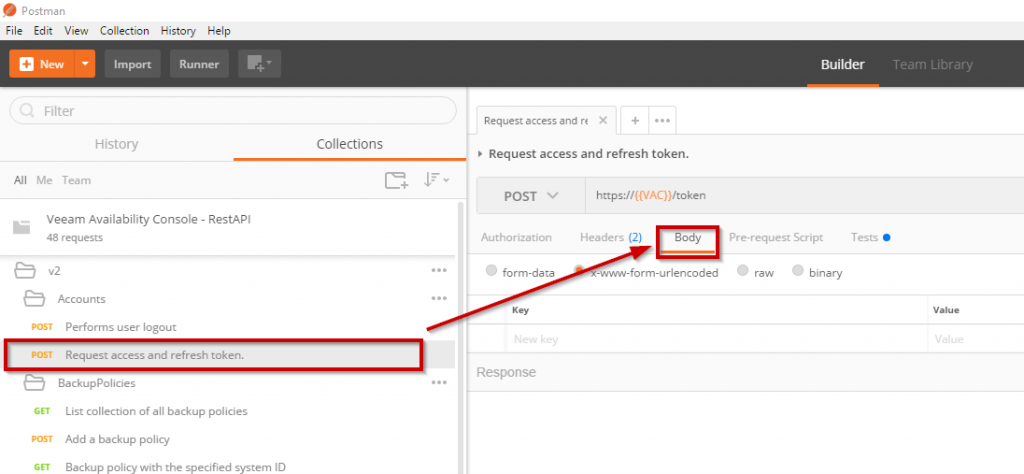Viewport: 1024px width, 474px height.
Task: Click the request URL field
Action: pyautogui.click(x=805, y=195)
